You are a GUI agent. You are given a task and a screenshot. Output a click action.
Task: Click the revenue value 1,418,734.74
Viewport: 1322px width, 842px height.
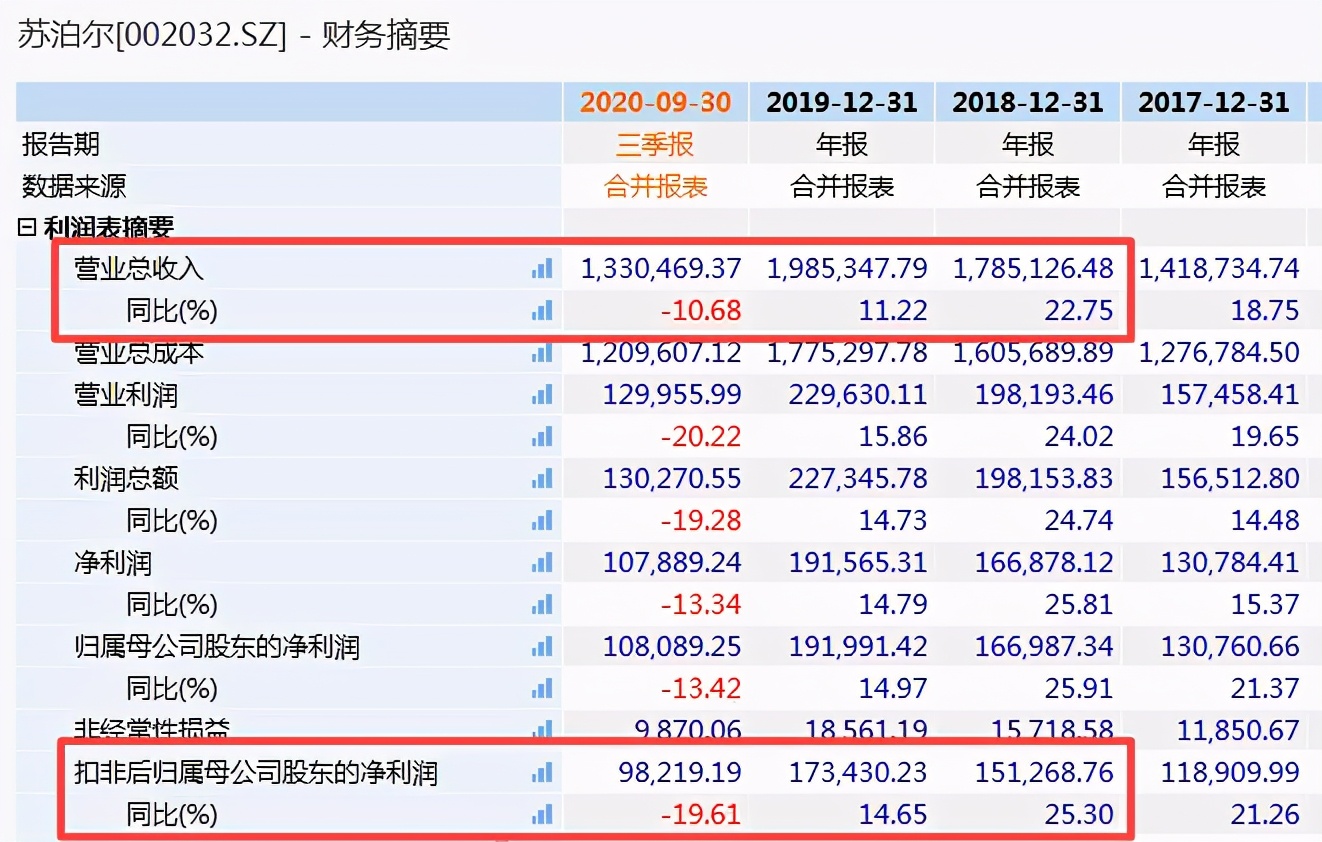(1220, 269)
